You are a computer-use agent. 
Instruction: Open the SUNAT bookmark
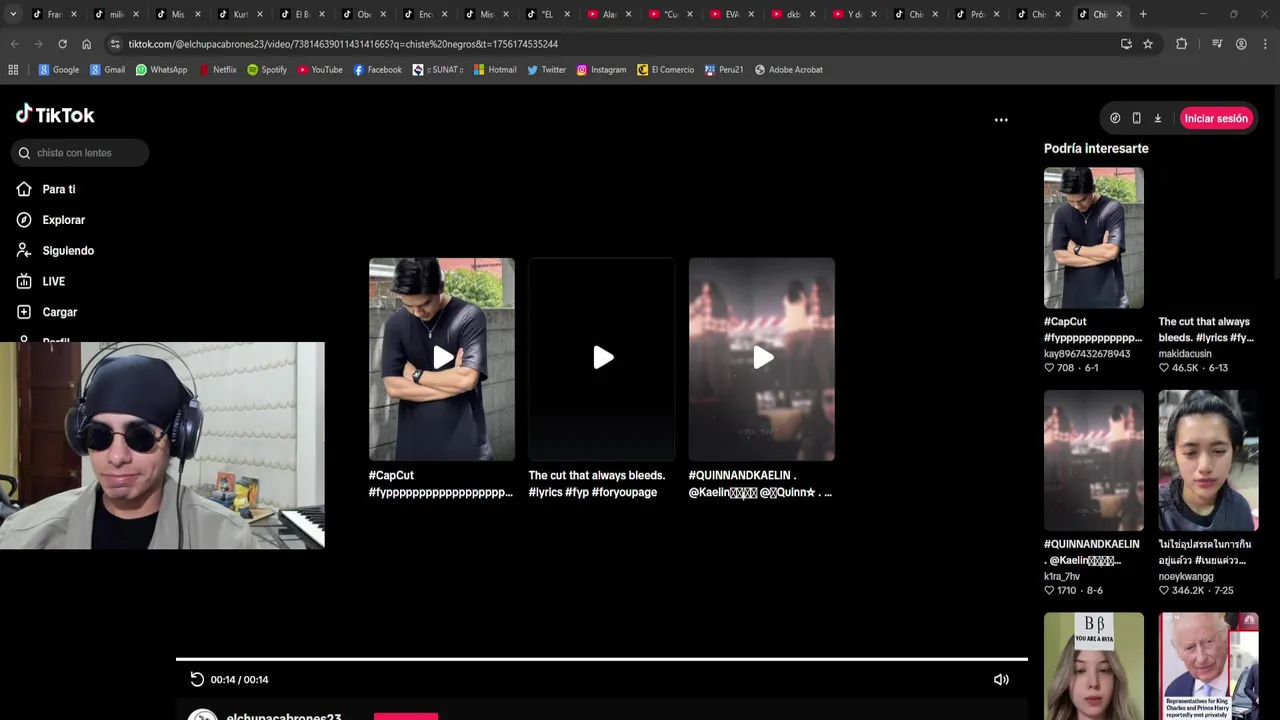pyautogui.click(x=438, y=70)
